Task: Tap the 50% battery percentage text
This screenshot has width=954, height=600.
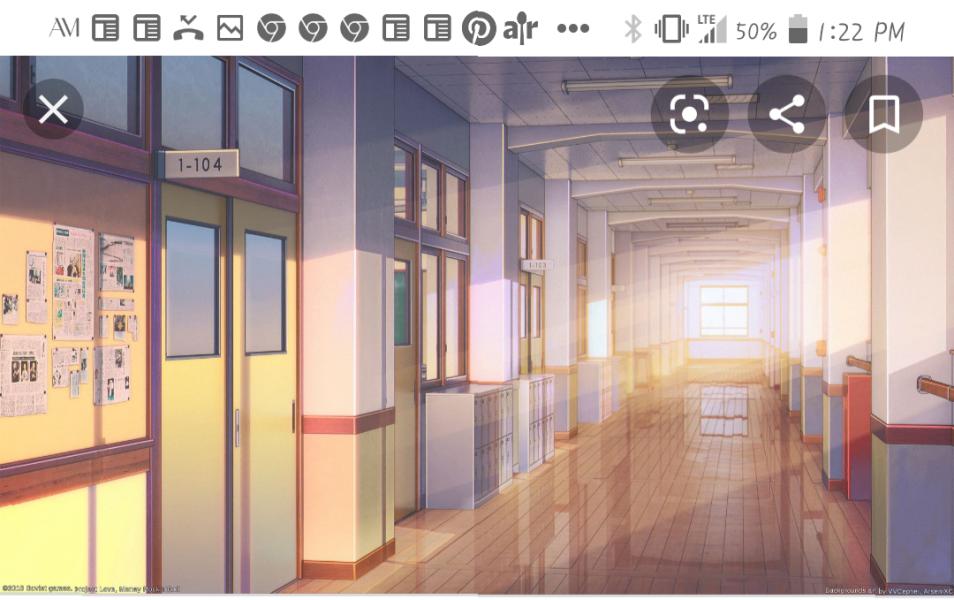Action: click(756, 30)
